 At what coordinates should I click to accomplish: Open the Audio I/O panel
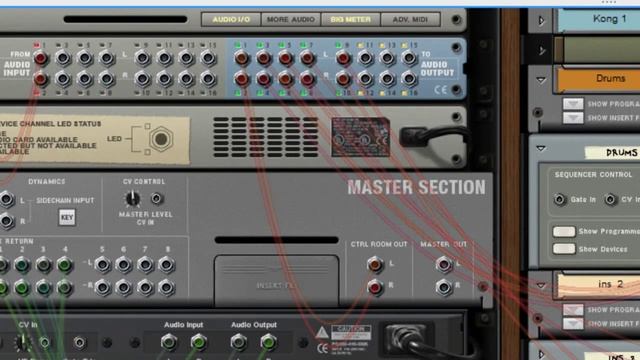pos(231,19)
